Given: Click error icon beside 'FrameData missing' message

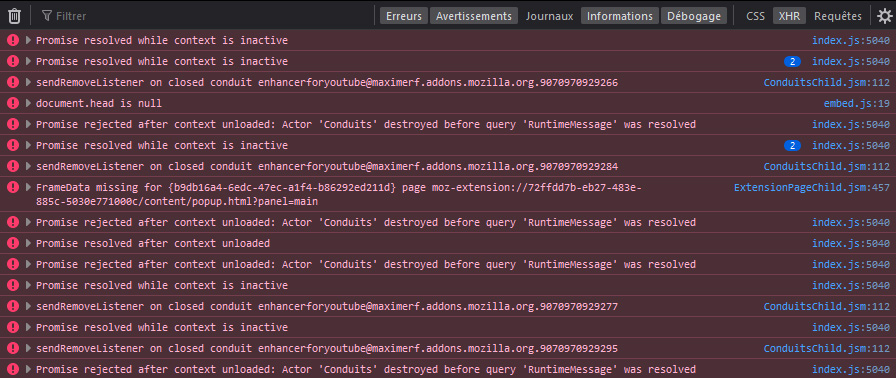Looking at the screenshot, I should [13, 187].
